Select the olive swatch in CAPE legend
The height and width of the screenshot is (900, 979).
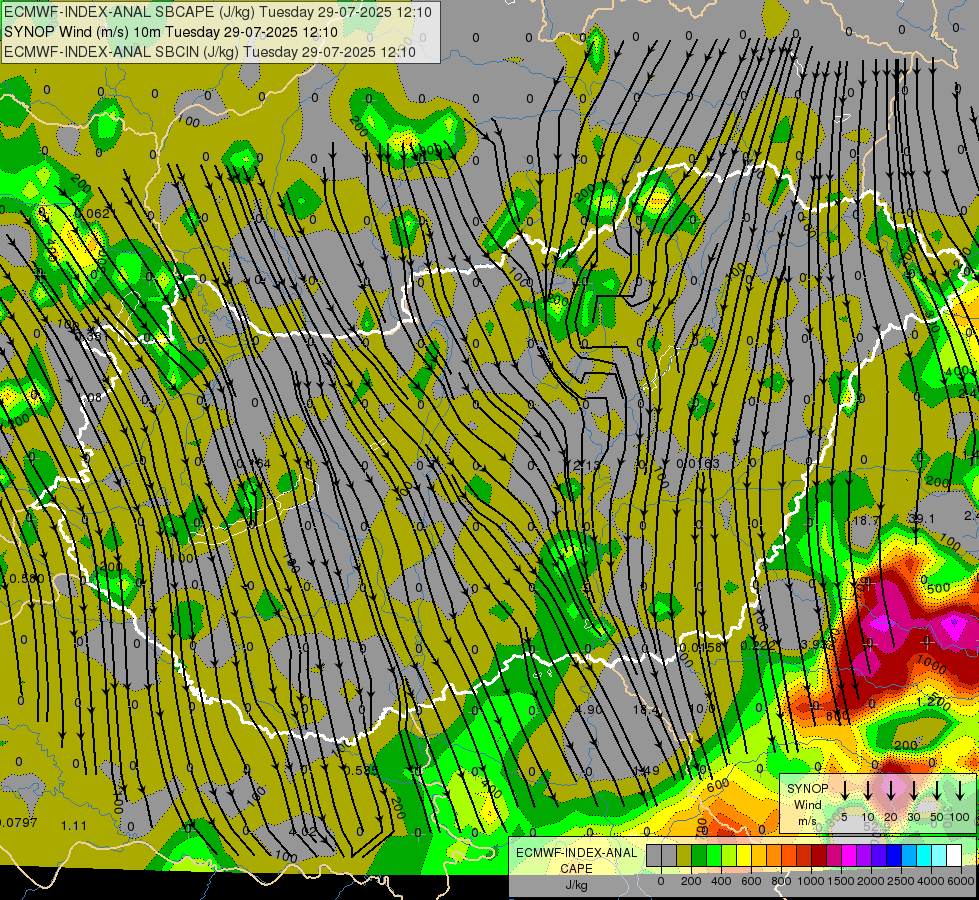[x=684, y=856]
